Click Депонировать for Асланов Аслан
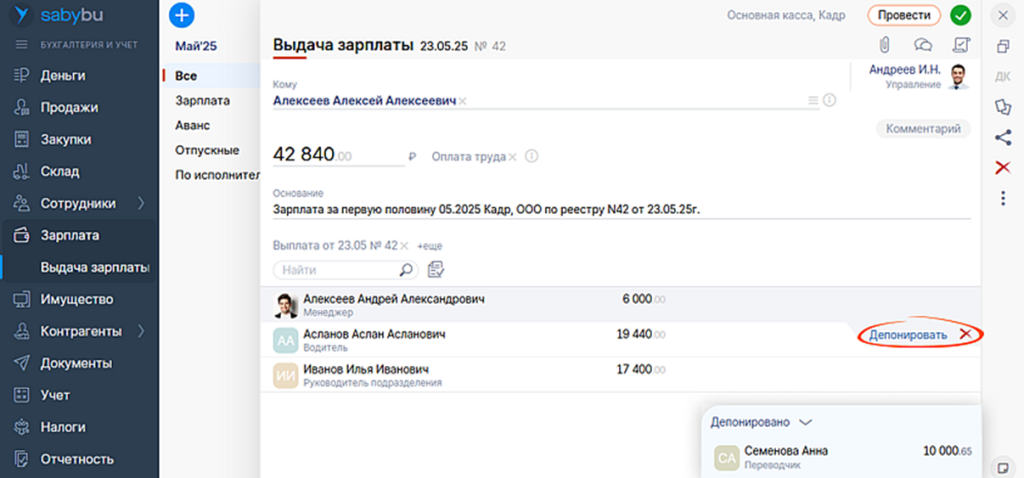1024x478 pixels. click(x=908, y=335)
